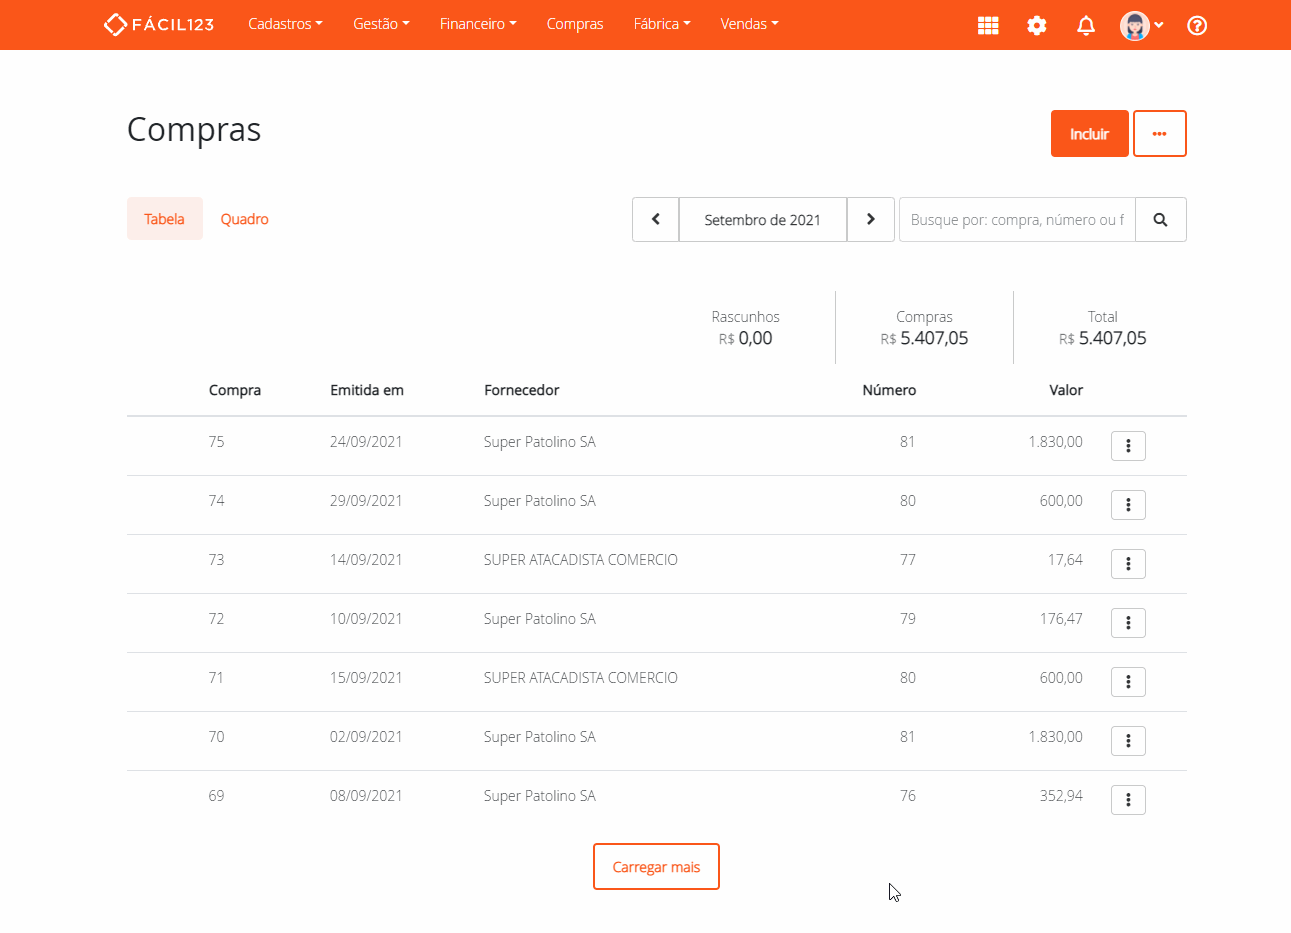The image size is (1291, 933).
Task: Click Carregar mais to load more
Action: coord(656,867)
